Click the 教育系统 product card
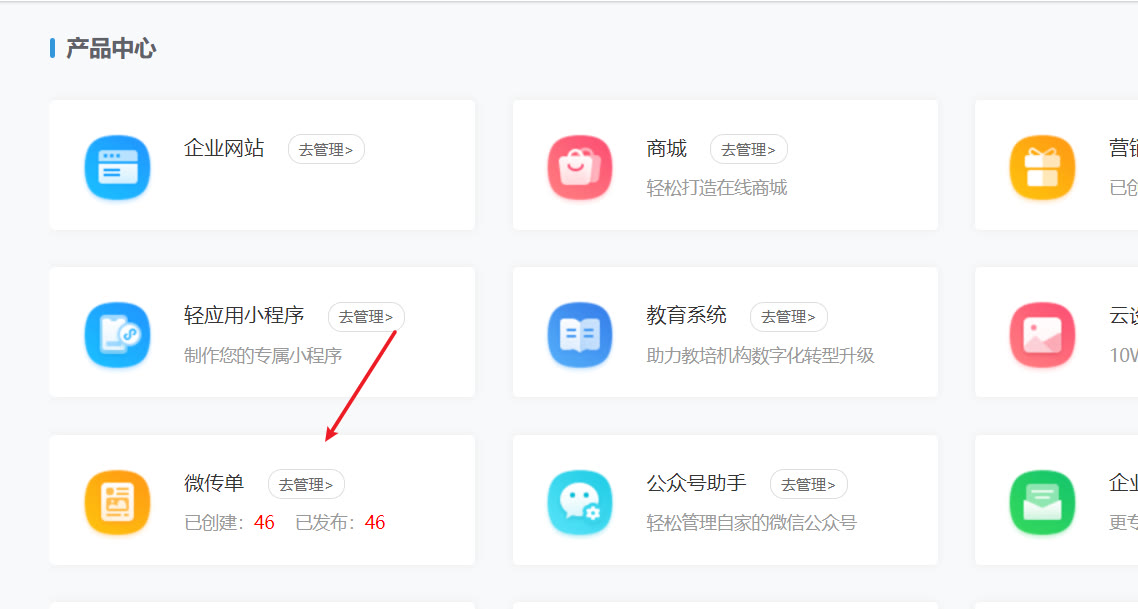This screenshot has width=1138, height=609. pyautogui.click(x=725, y=332)
